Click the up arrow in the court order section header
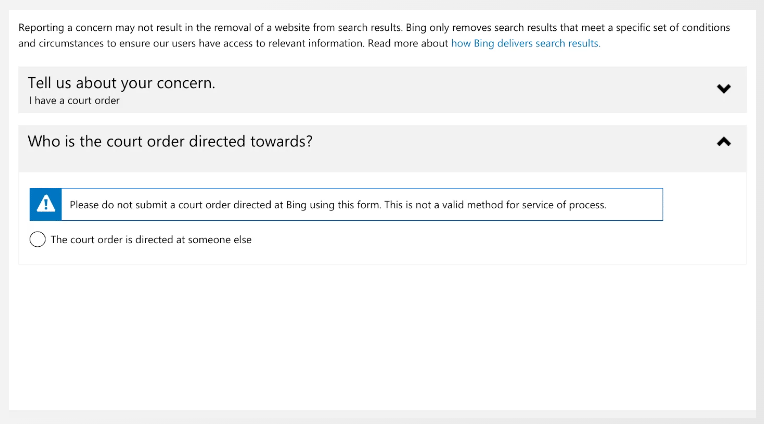The height and width of the screenshot is (424, 764). pos(724,142)
